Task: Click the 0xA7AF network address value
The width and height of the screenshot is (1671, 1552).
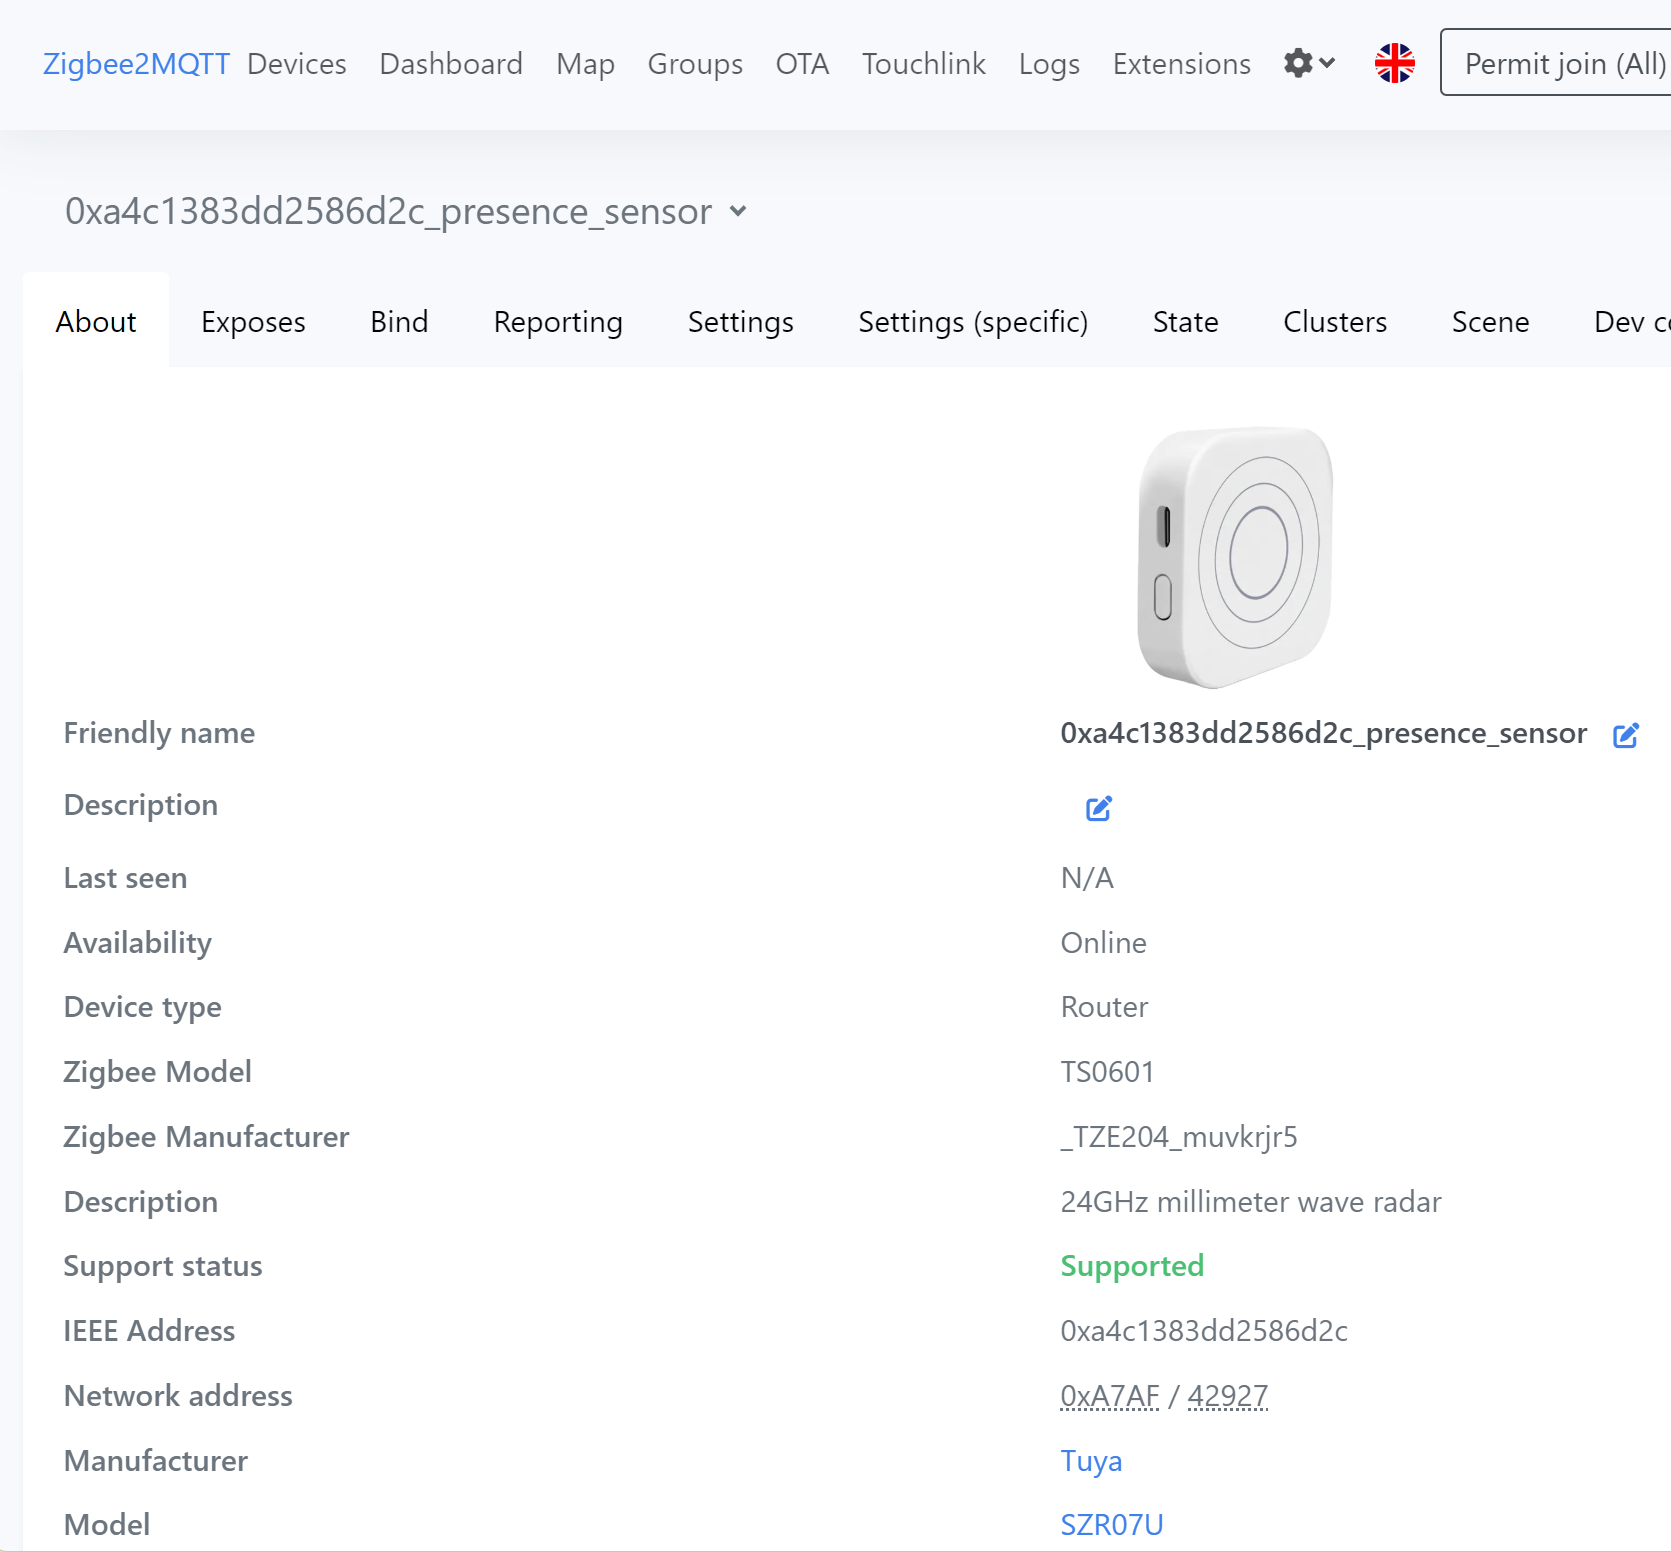Action: (x=1110, y=1395)
